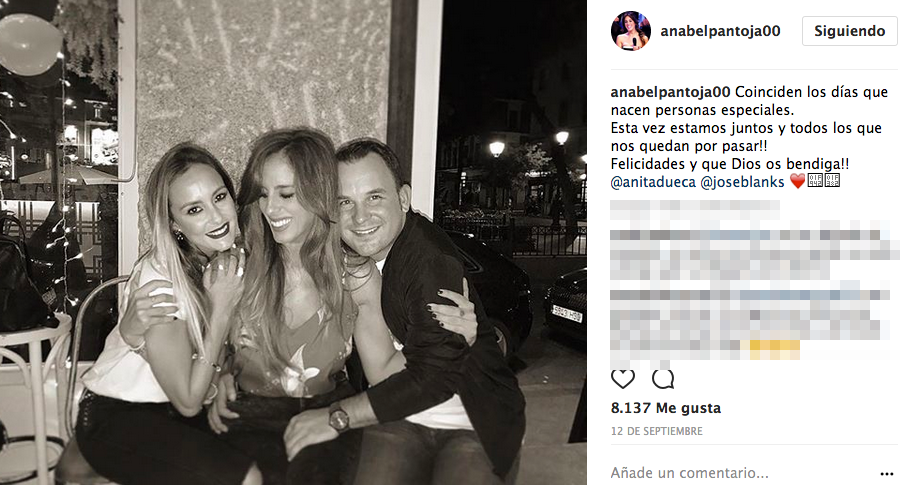Click the first blurred comment line
The width and height of the screenshot is (904, 485).
pyautogui.click(x=695, y=207)
